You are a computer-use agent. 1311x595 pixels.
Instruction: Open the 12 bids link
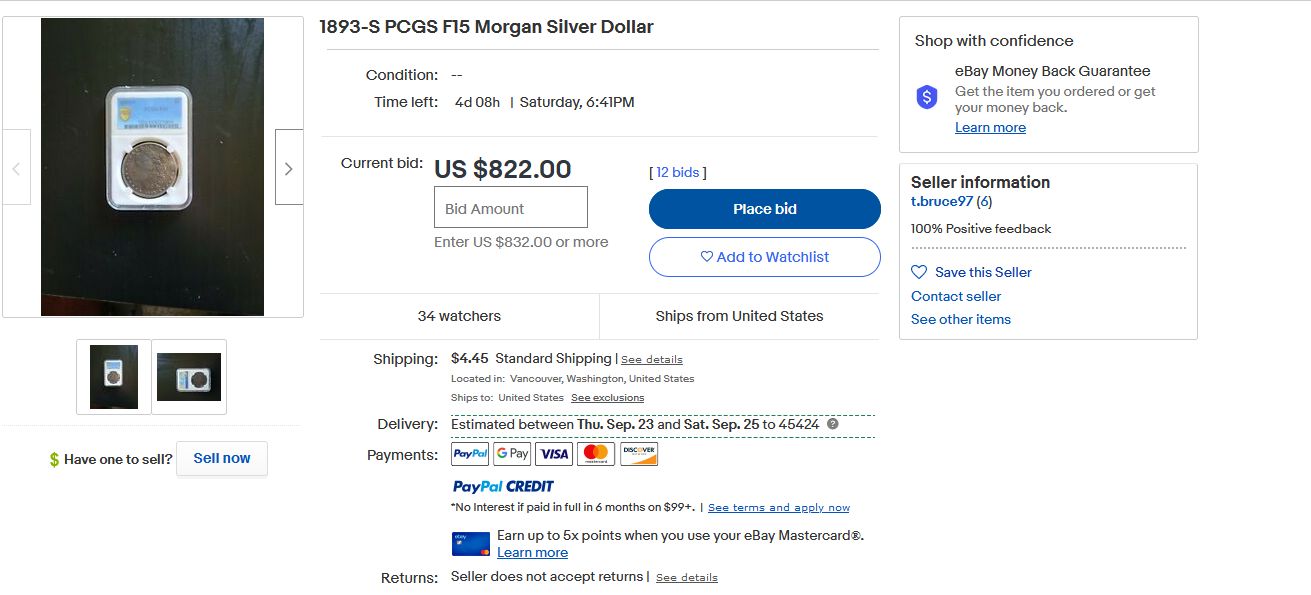(678, 172)
